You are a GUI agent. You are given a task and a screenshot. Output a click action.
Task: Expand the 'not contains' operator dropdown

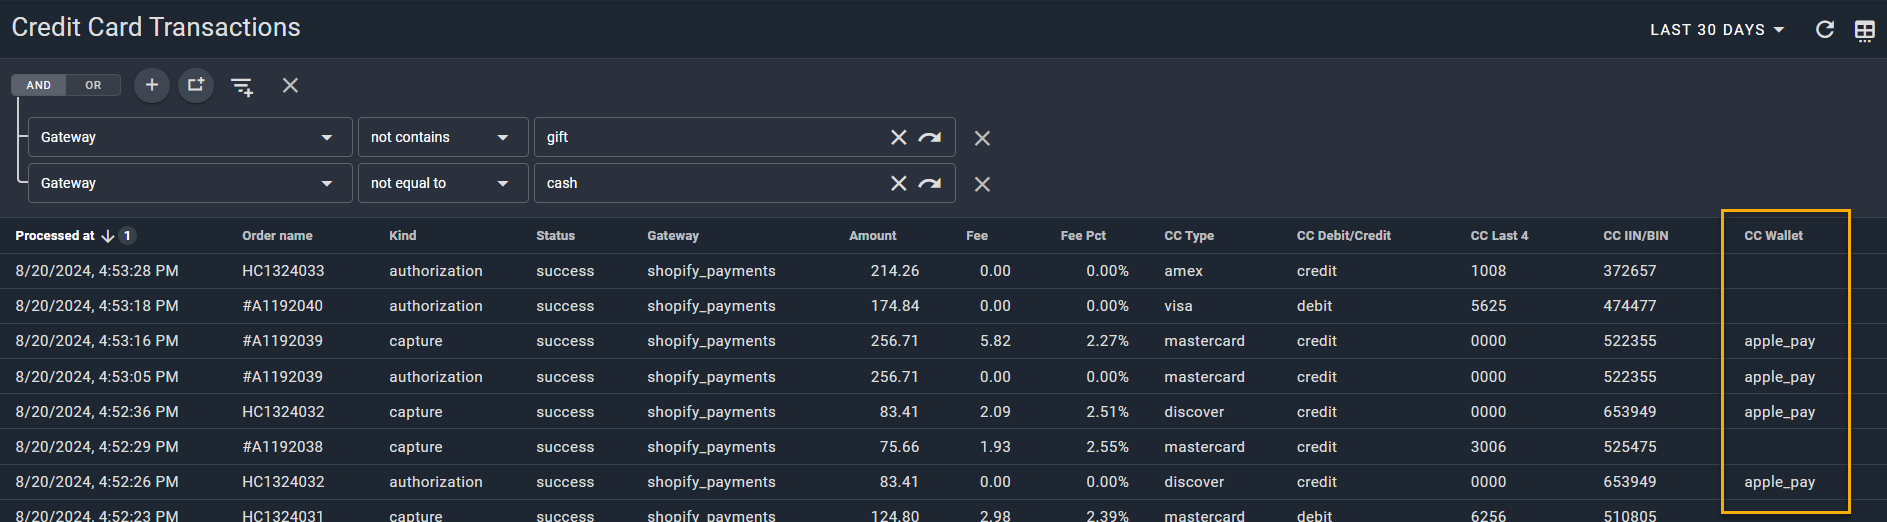point(442,137)
